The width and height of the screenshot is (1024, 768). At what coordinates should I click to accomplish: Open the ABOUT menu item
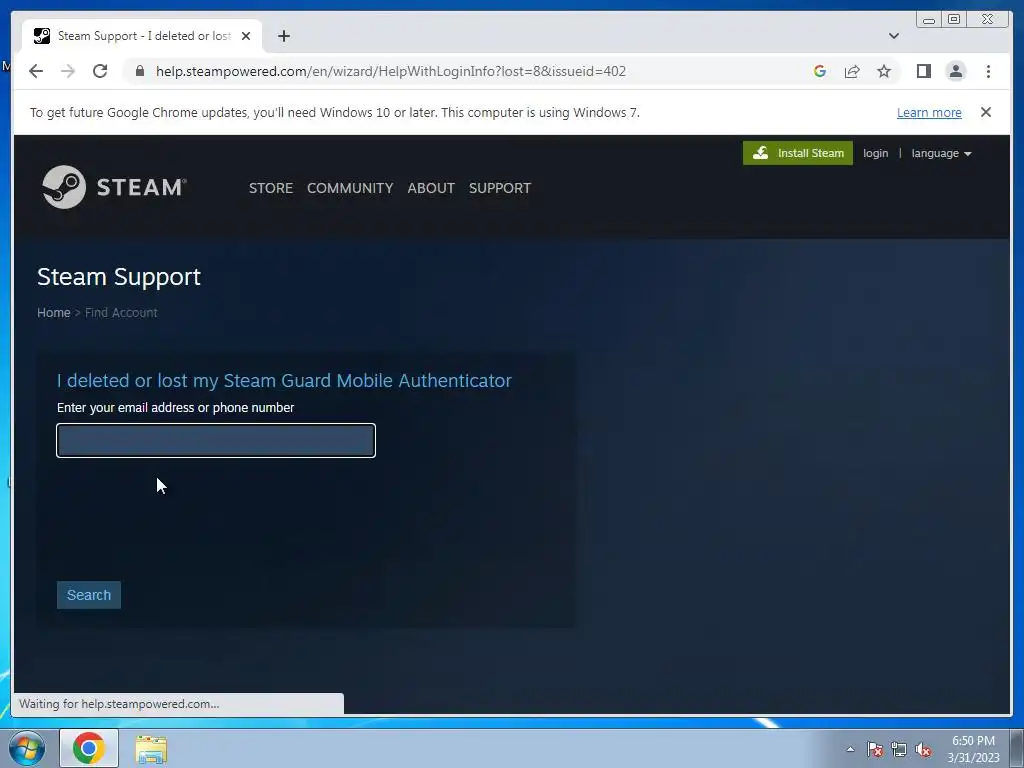[431, 188]
